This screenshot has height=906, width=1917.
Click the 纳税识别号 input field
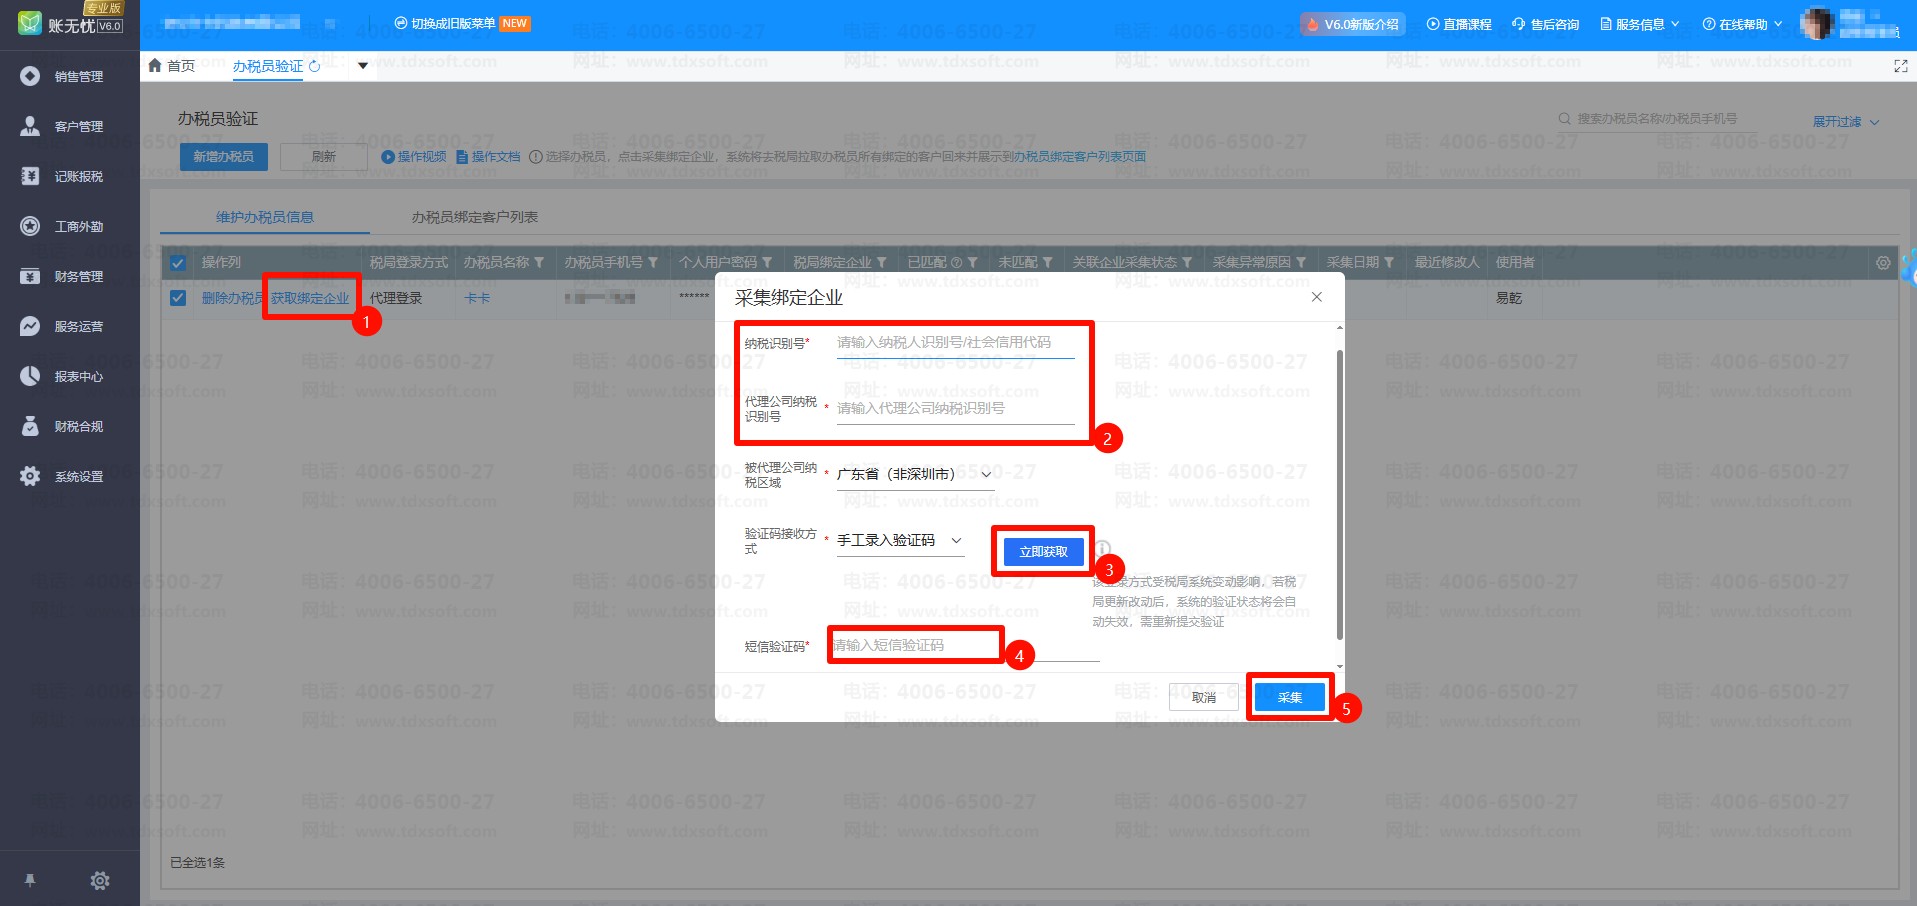coord(955,343)
